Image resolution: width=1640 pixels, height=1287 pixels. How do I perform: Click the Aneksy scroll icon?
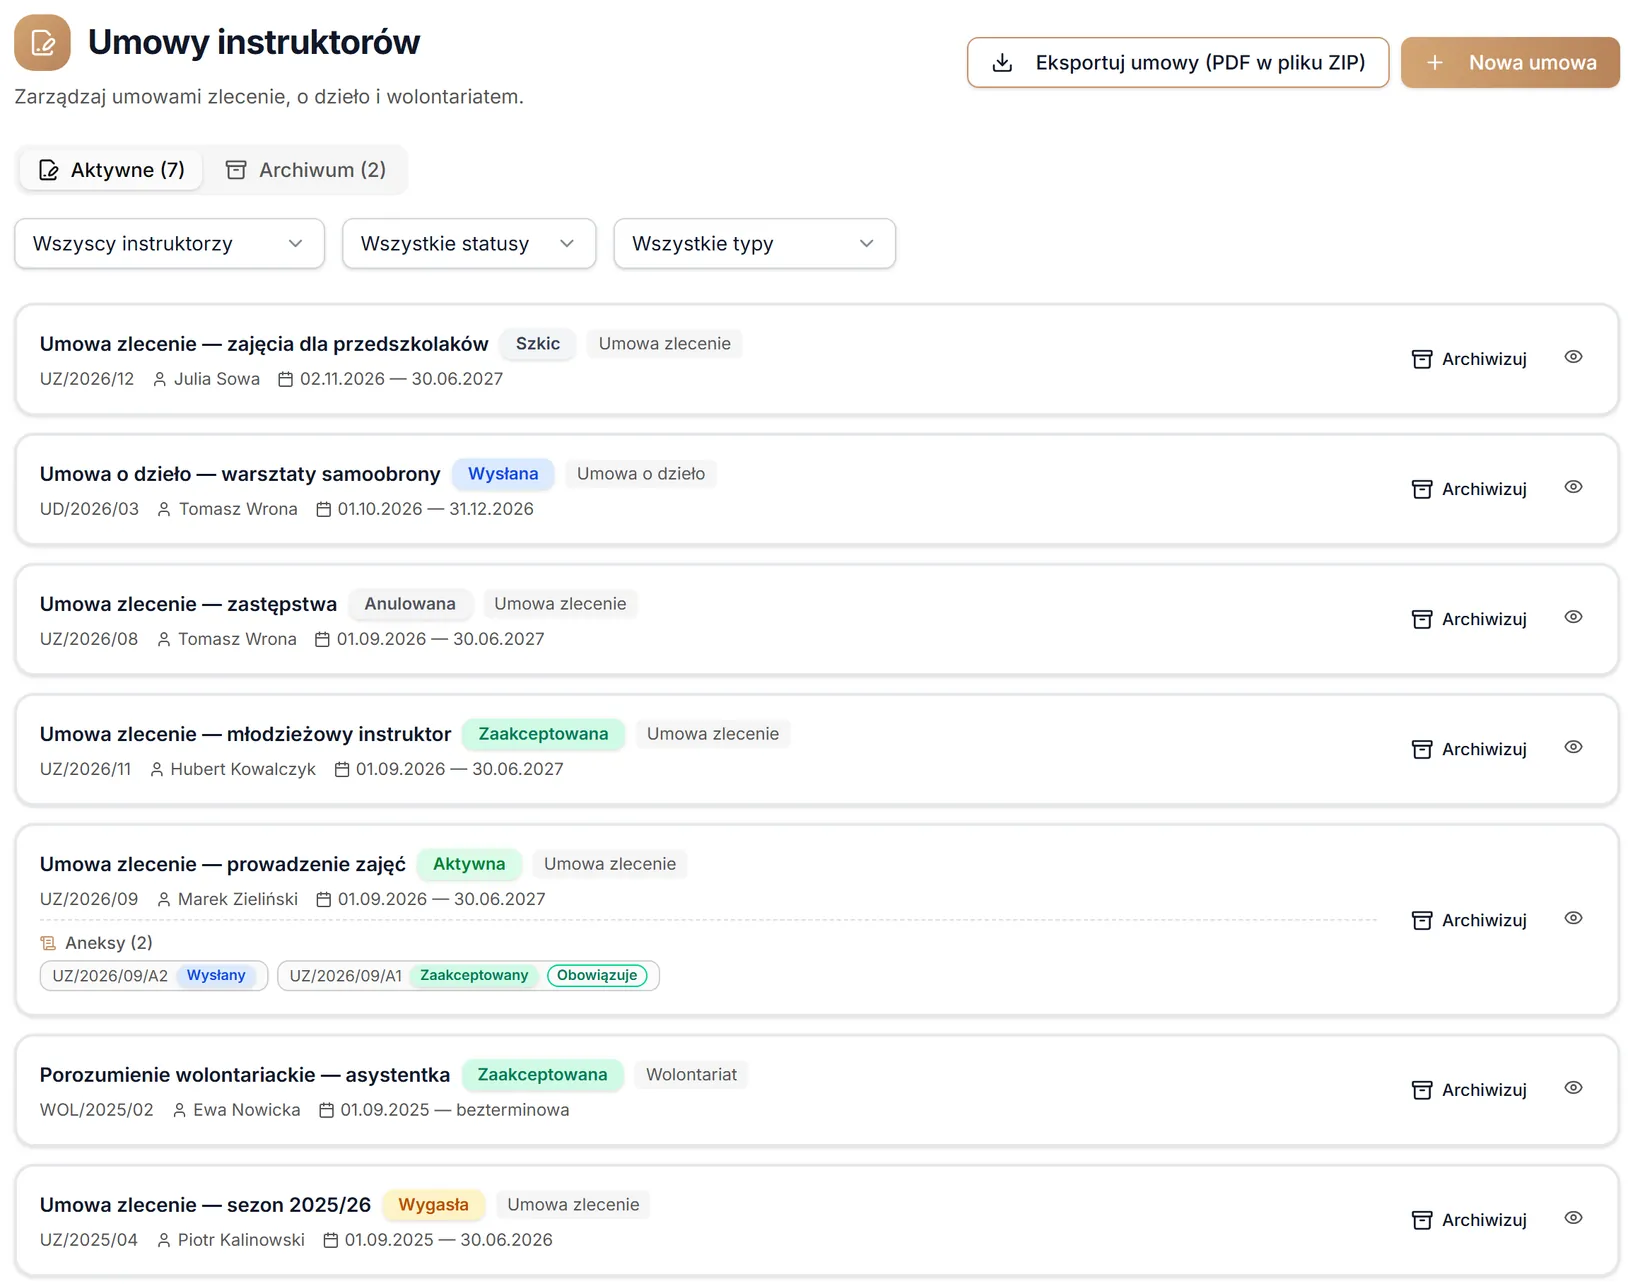48,943
